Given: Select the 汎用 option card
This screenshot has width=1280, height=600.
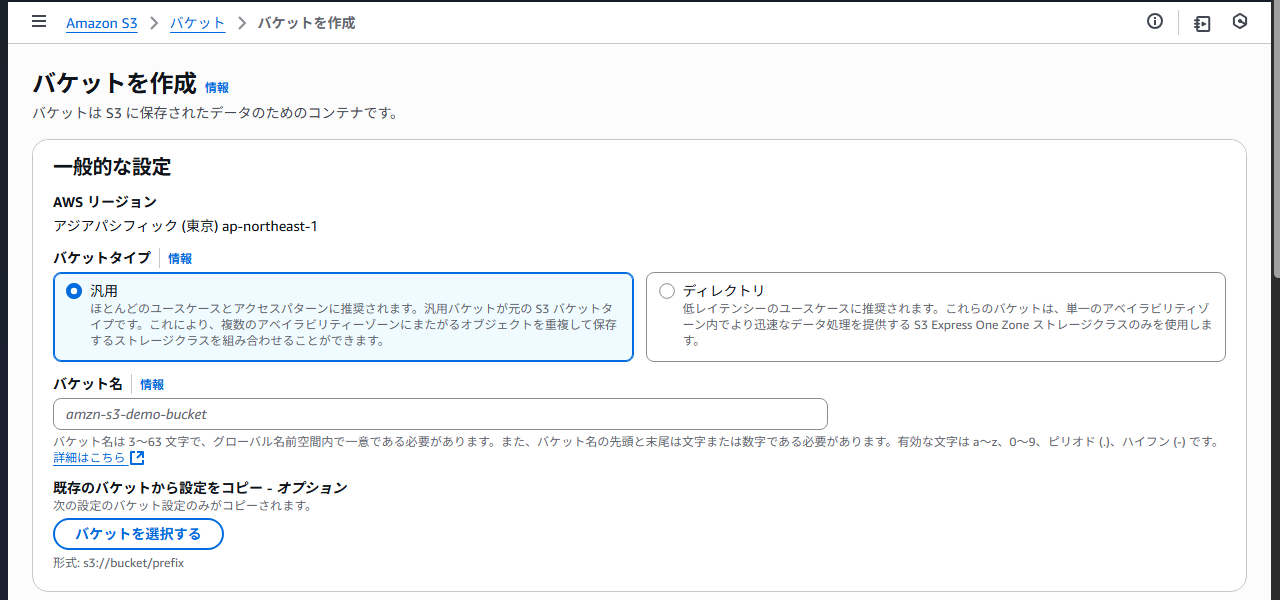Looking at the screenshot, I should click(343, 315).
